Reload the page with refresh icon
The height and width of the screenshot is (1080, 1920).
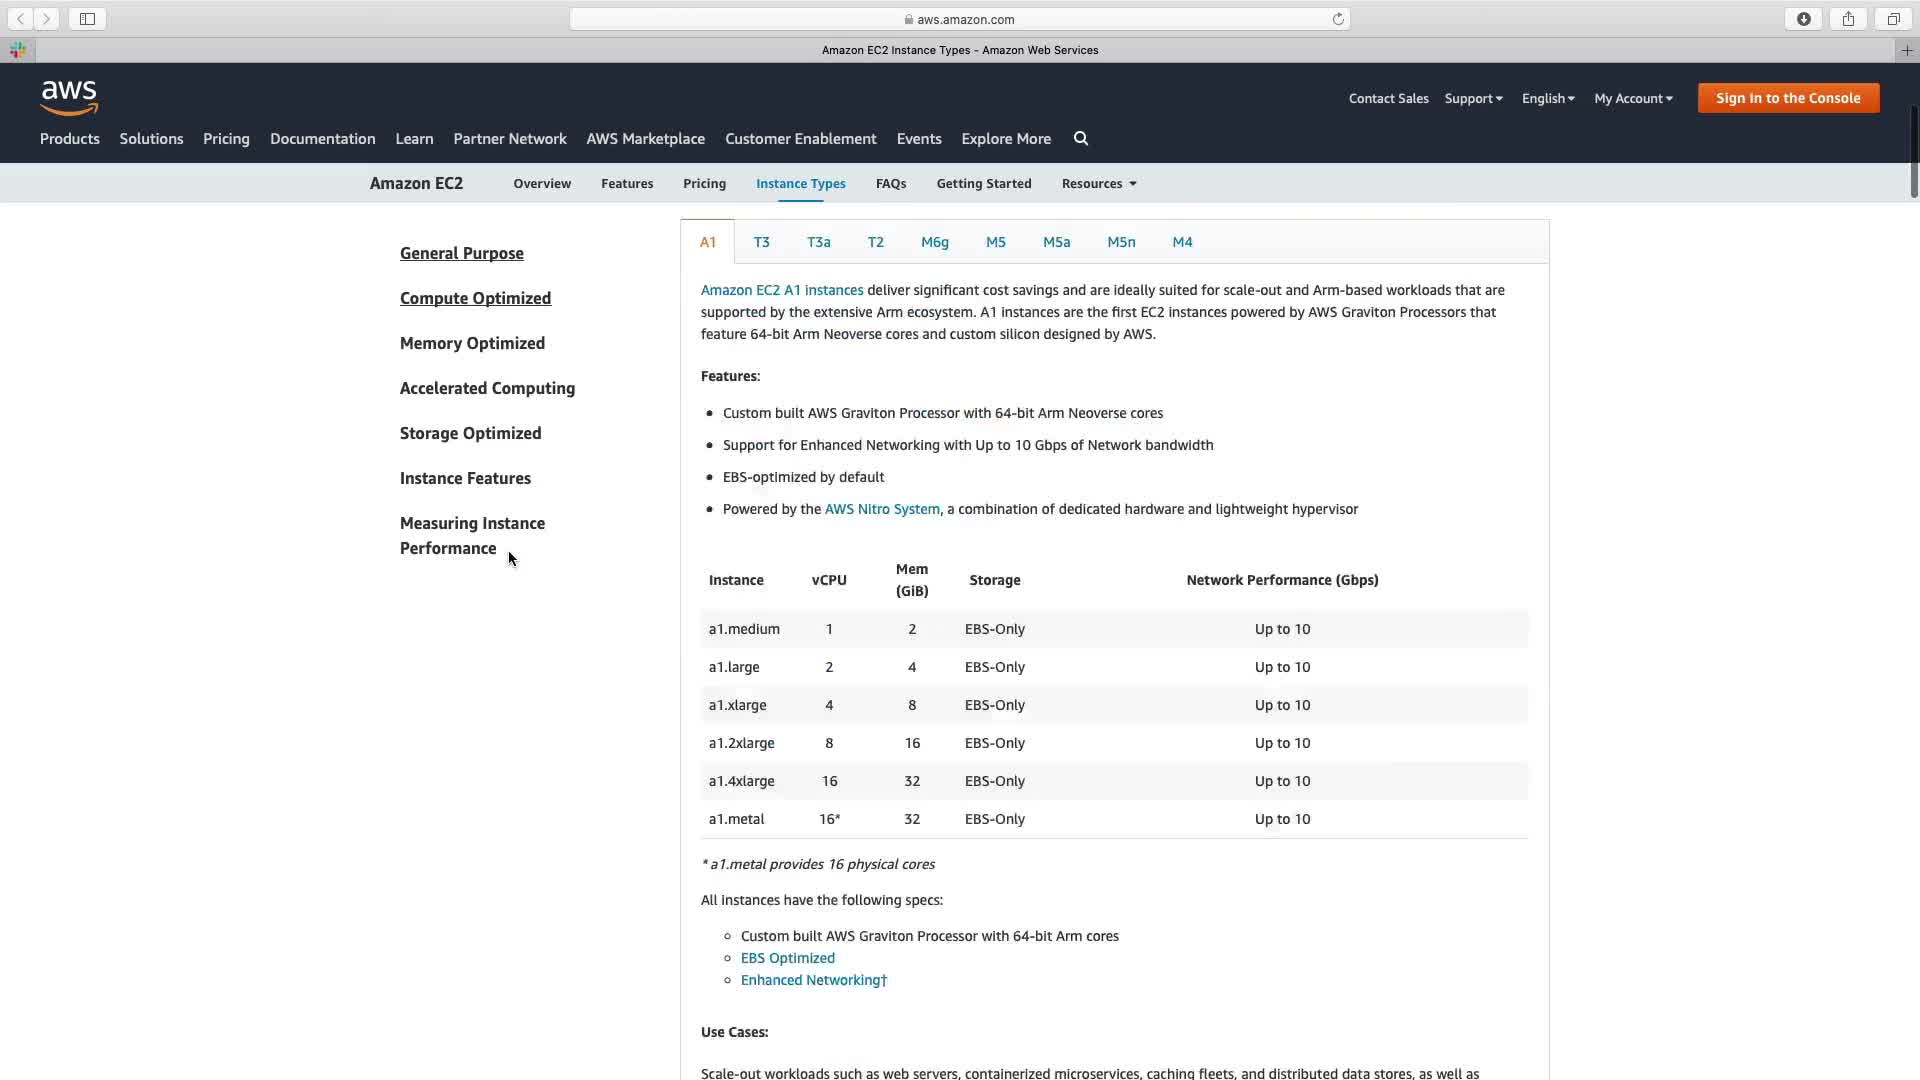tap(1338, 19)
